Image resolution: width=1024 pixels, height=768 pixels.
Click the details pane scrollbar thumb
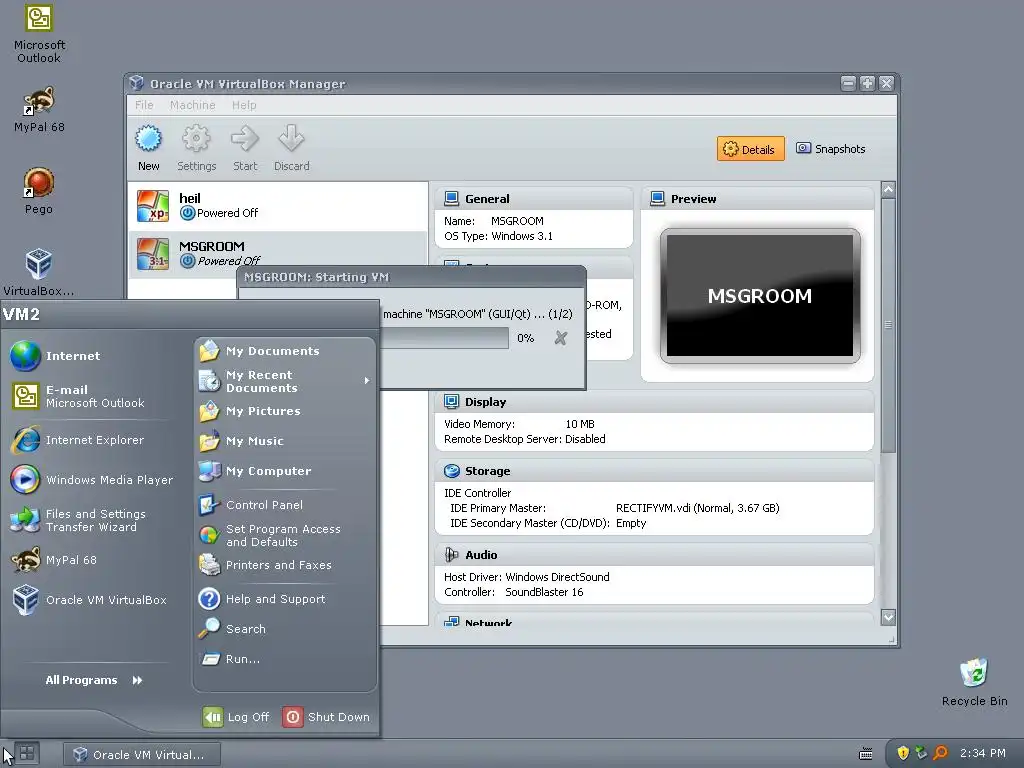[888, 325]
